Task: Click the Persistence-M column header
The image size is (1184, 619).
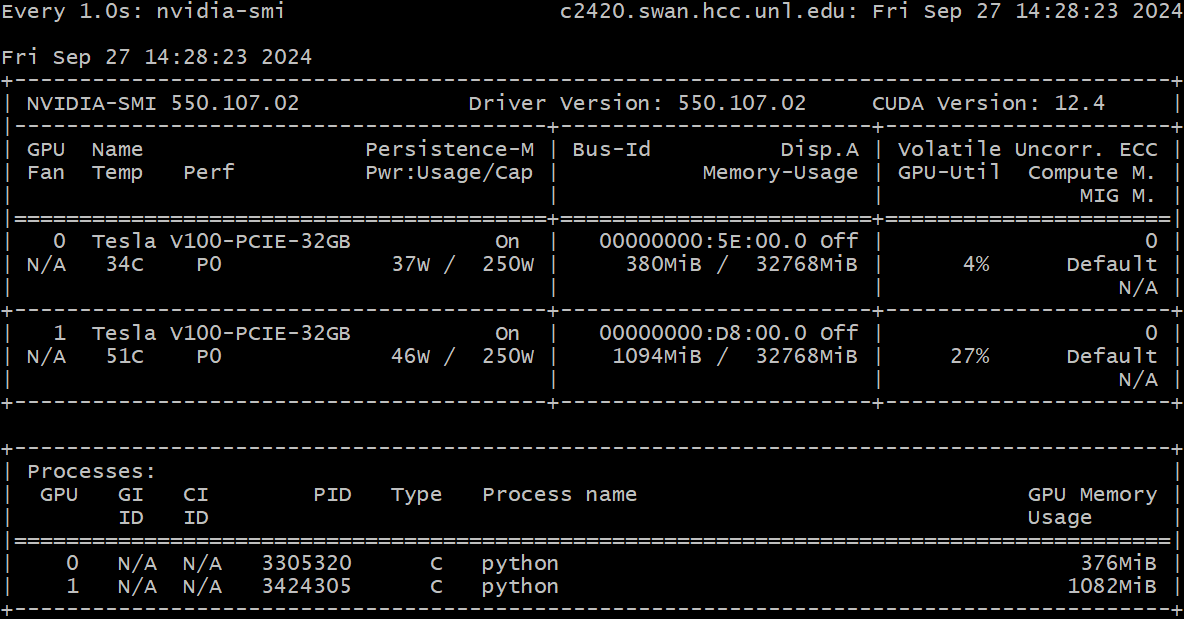Action: tap(449, 149)
